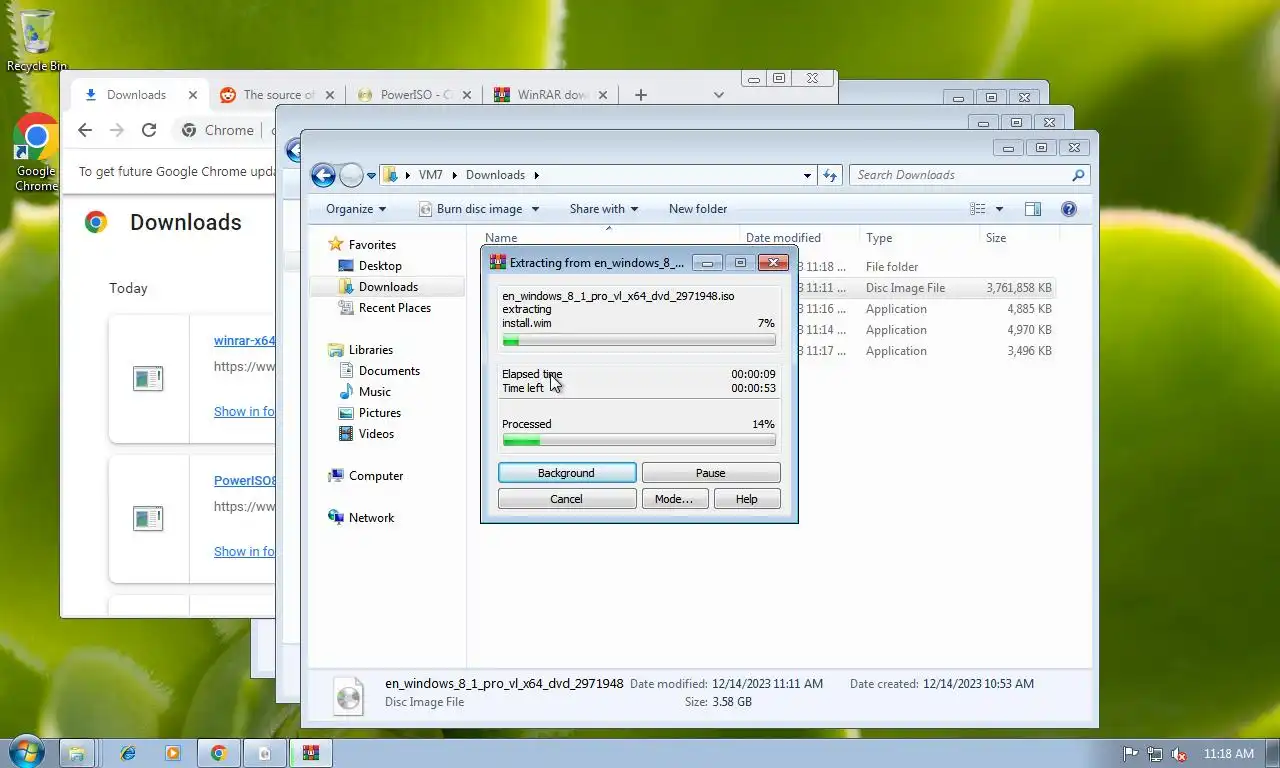This screenshot has width=1280, height=768.
Task: Open the Windows Start menu
Action: tap(24, 753)
